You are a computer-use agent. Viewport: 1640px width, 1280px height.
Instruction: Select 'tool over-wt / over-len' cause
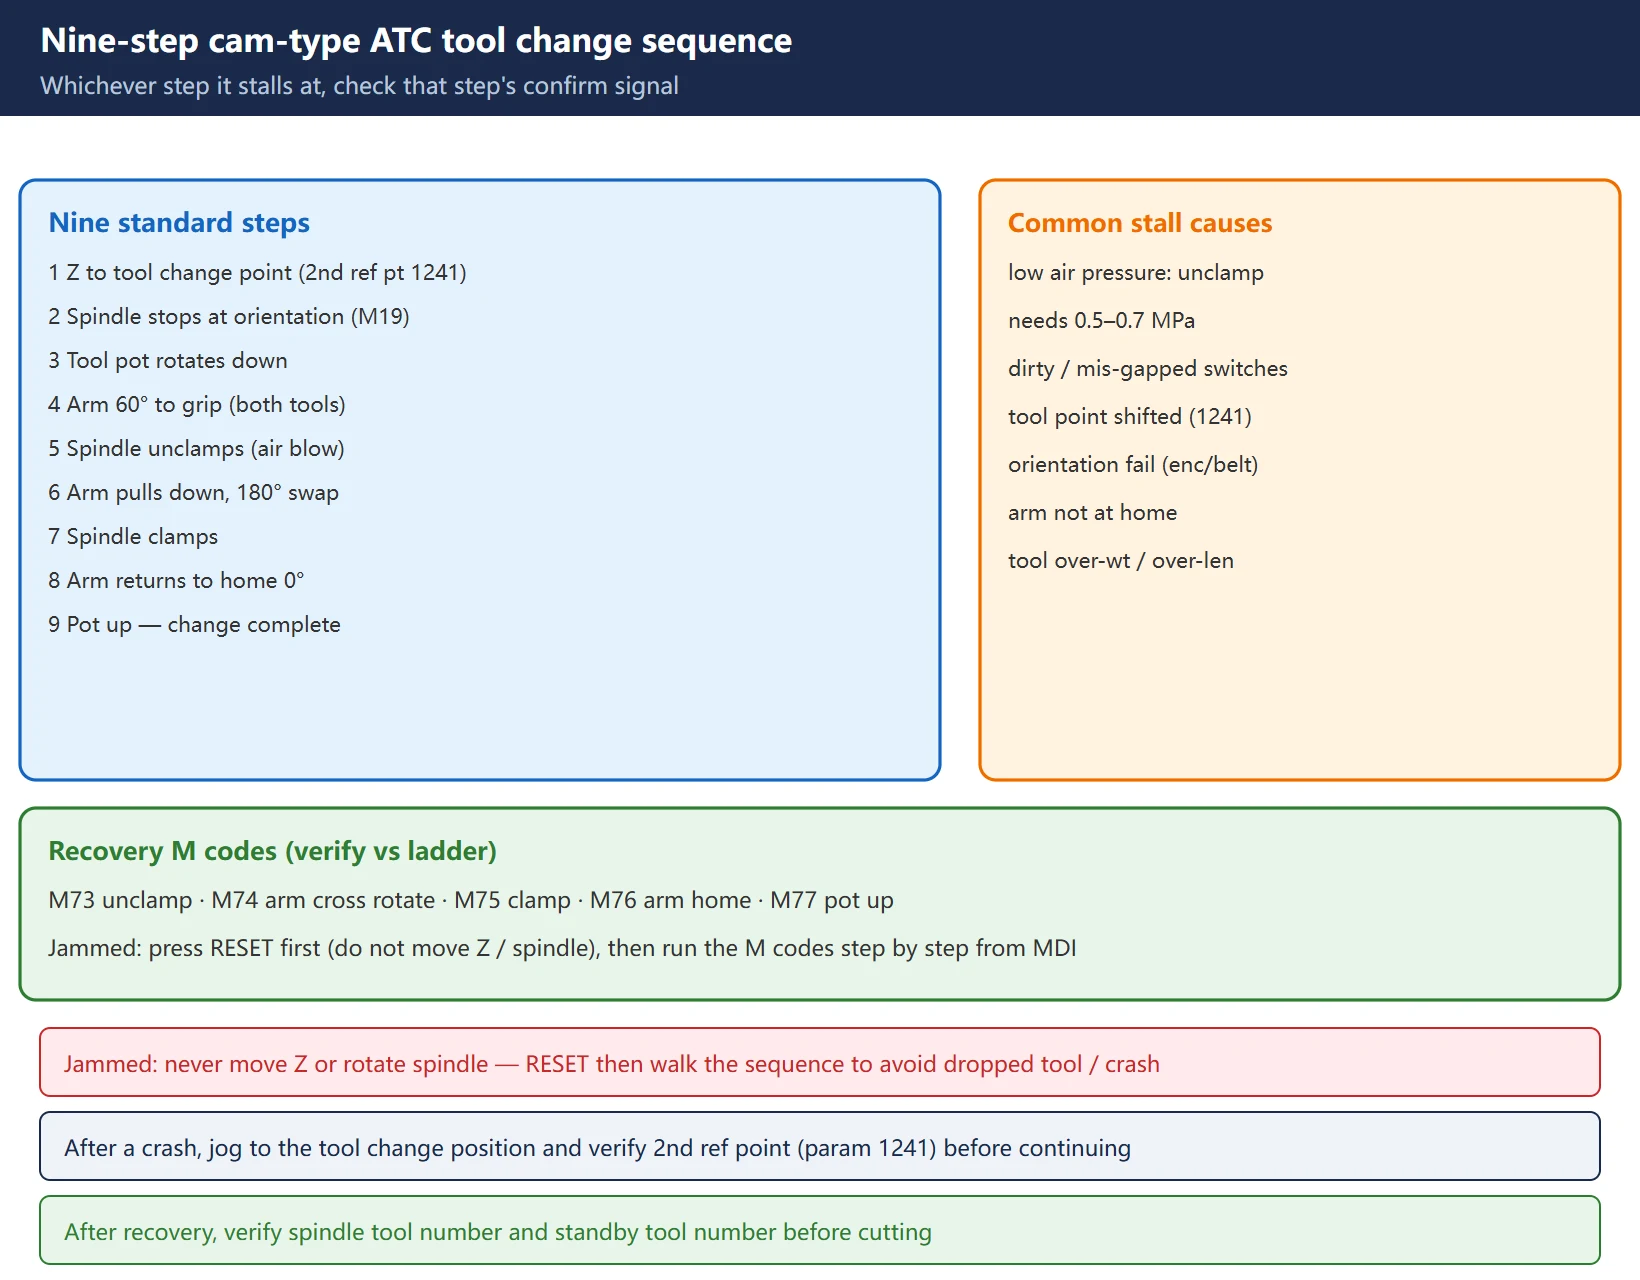pyautogui.click(x=1121, y=561)
